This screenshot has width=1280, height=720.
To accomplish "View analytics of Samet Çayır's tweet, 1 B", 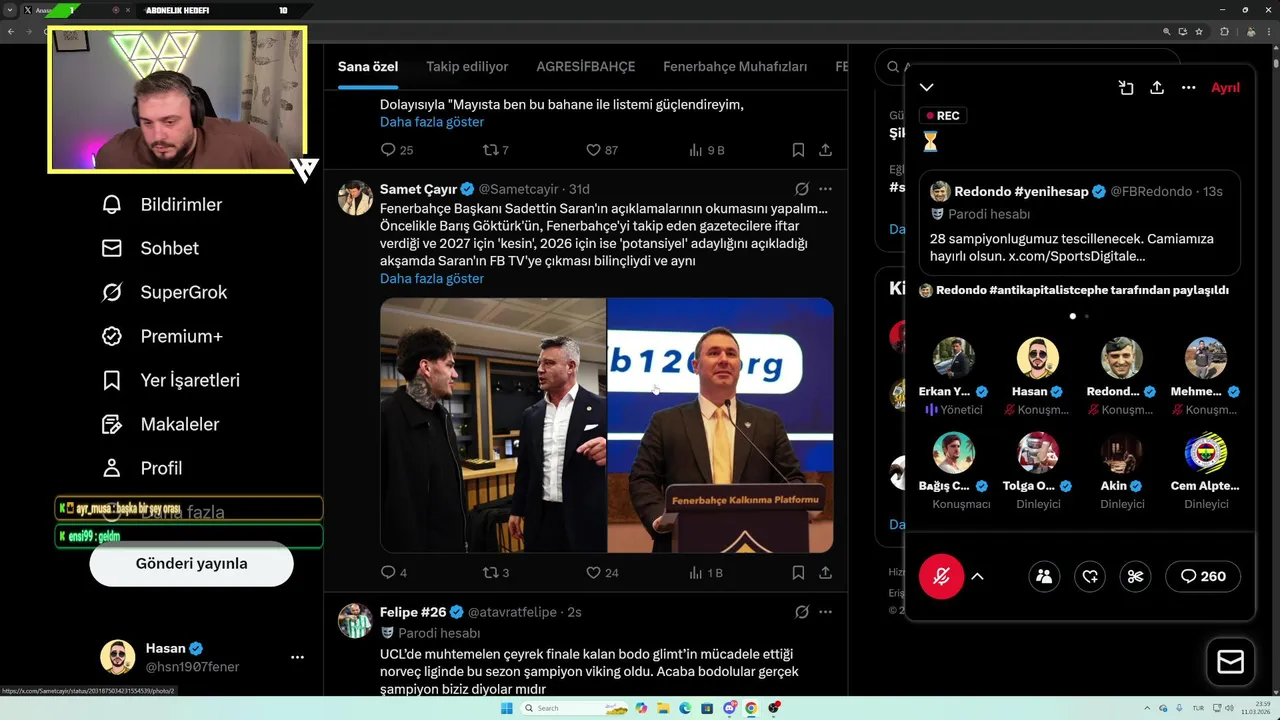I will (x=705, y=573).
